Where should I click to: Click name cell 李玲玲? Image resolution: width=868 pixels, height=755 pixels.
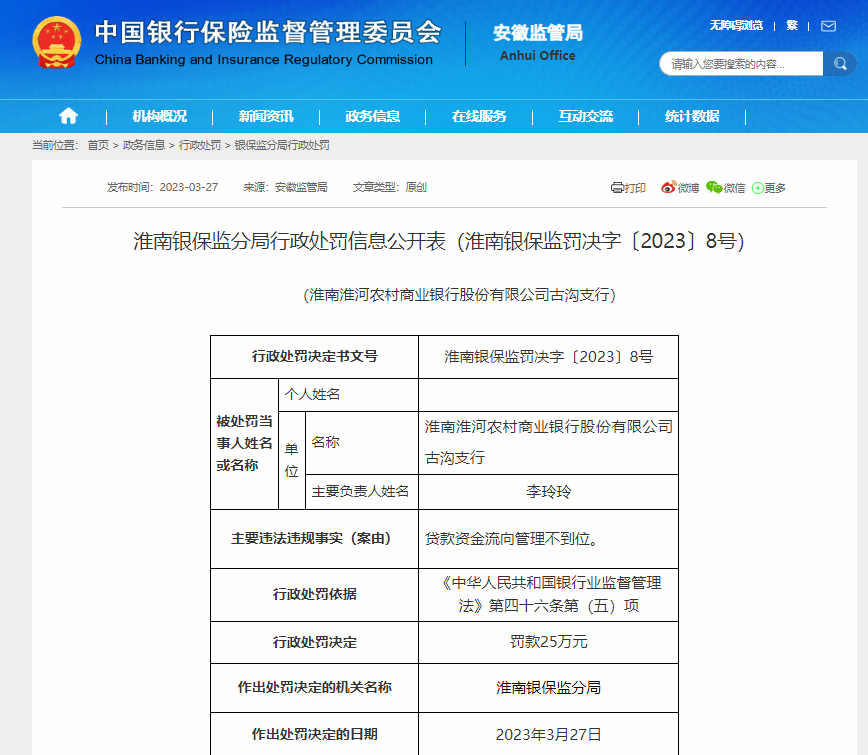coord(549,492)
